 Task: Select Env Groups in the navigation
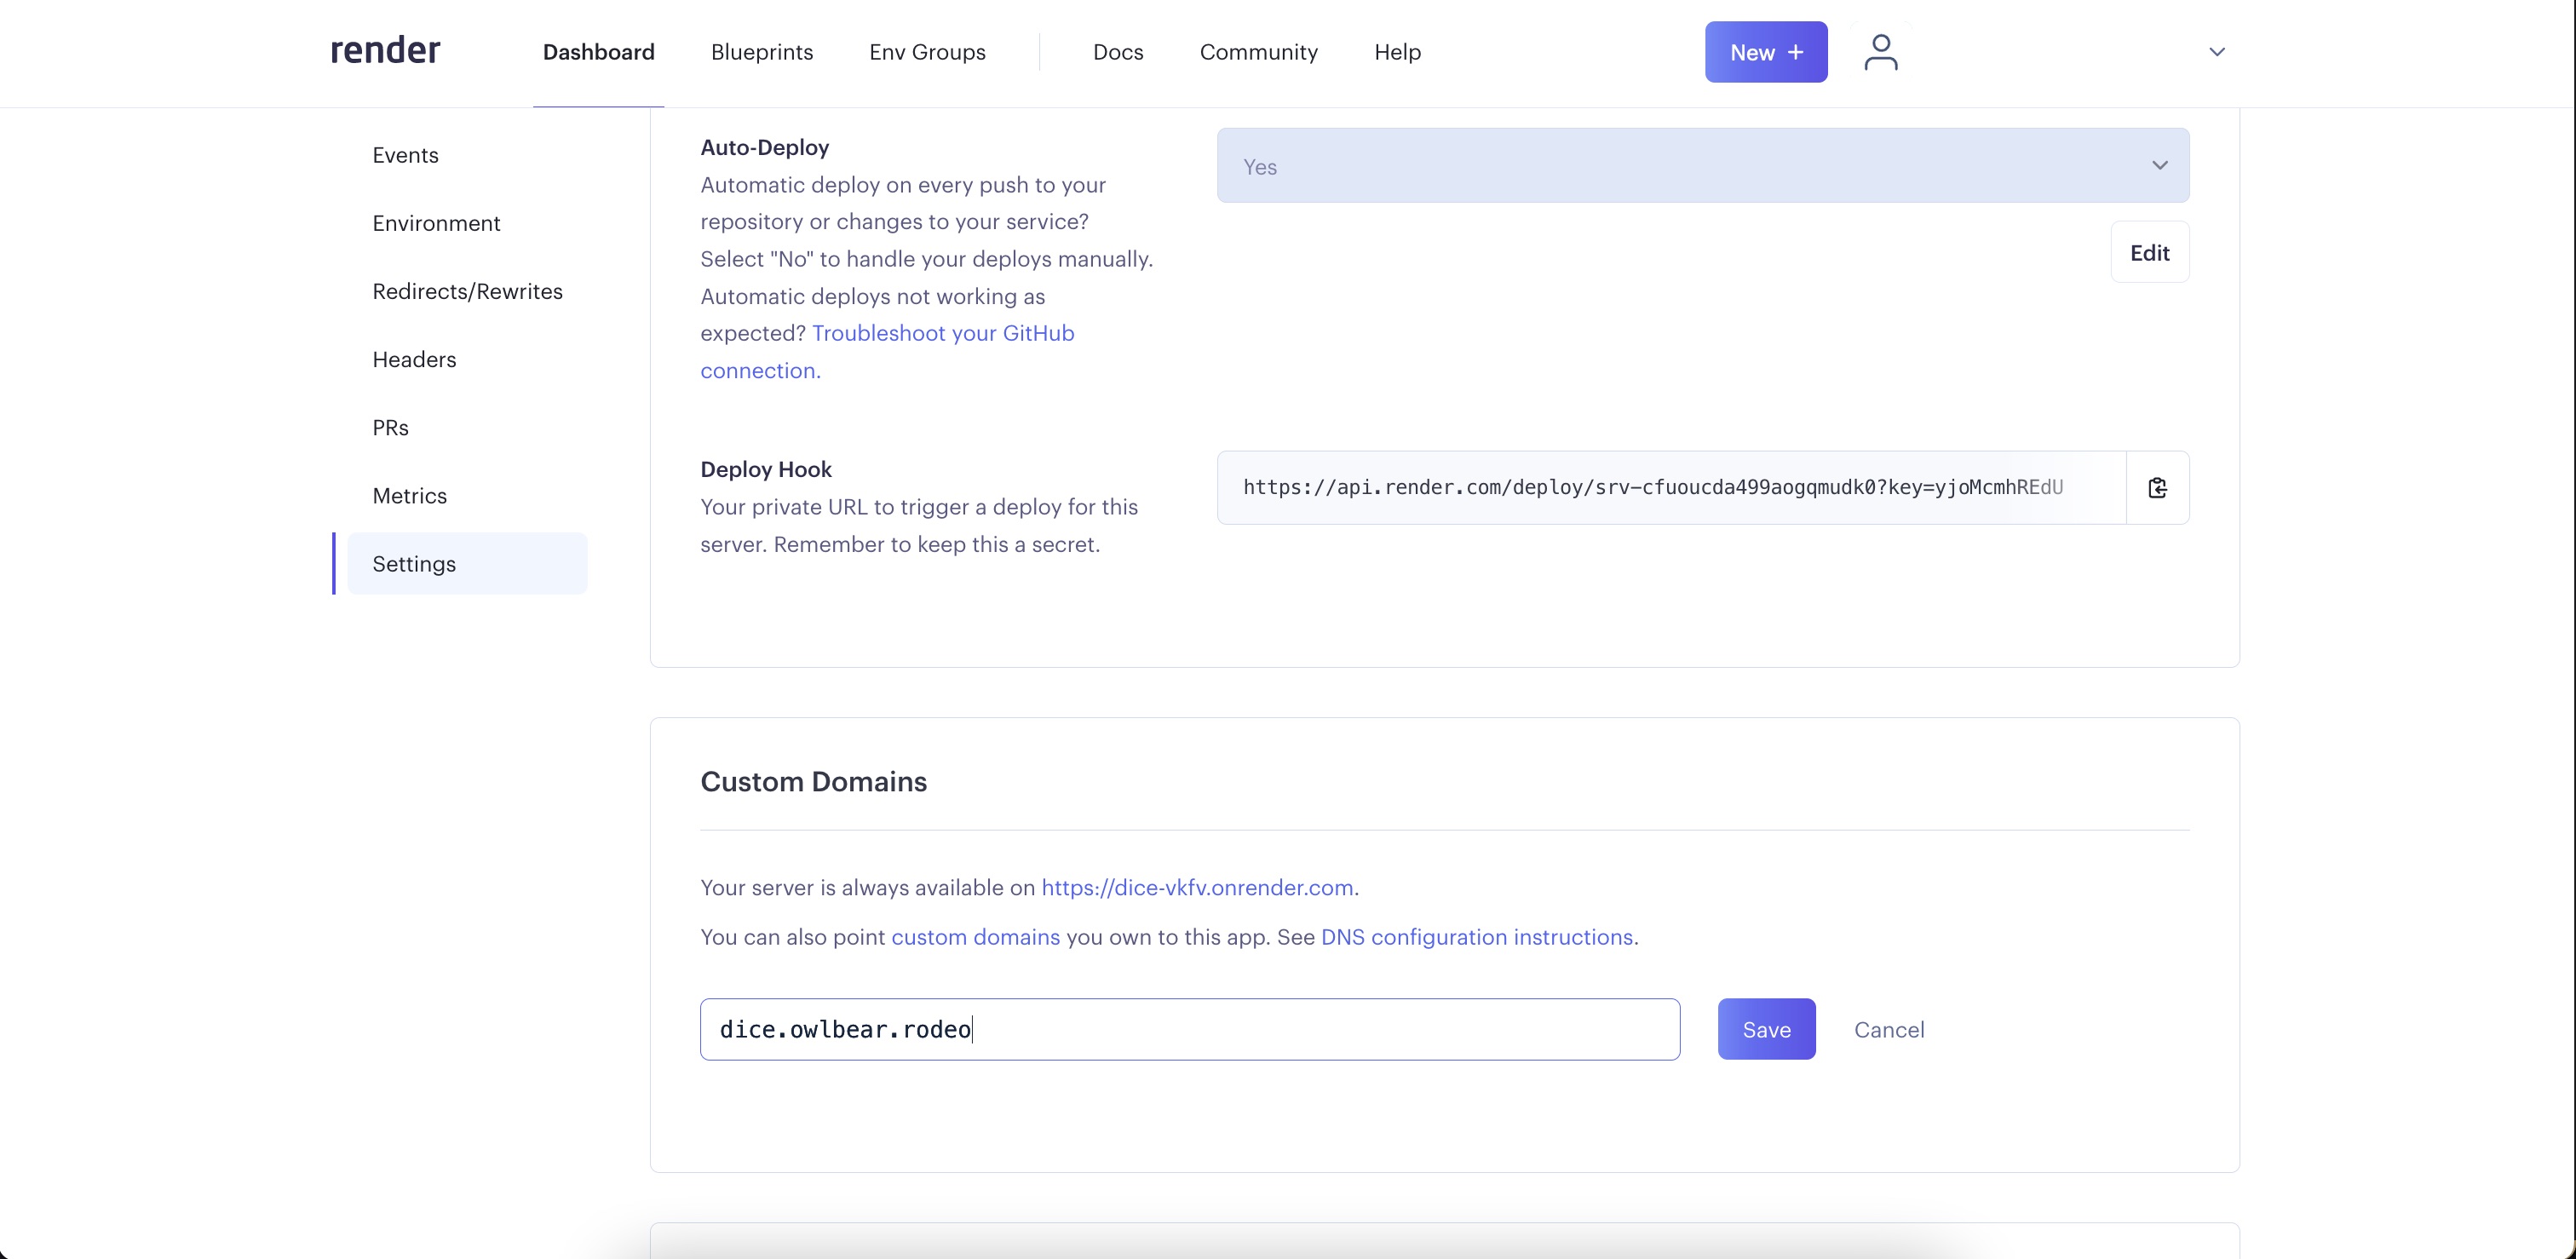(926, 51)
